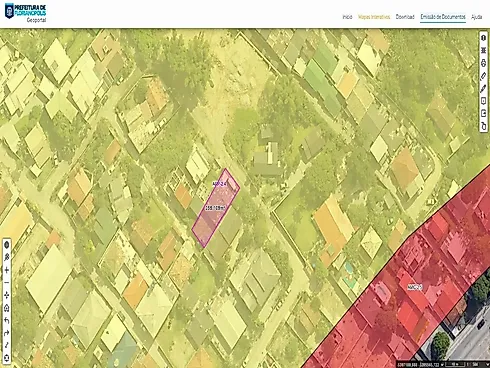490x368 pixels.
Task: Click the ARP-2.4 label on selected parcel
Action: coord(220,184)
